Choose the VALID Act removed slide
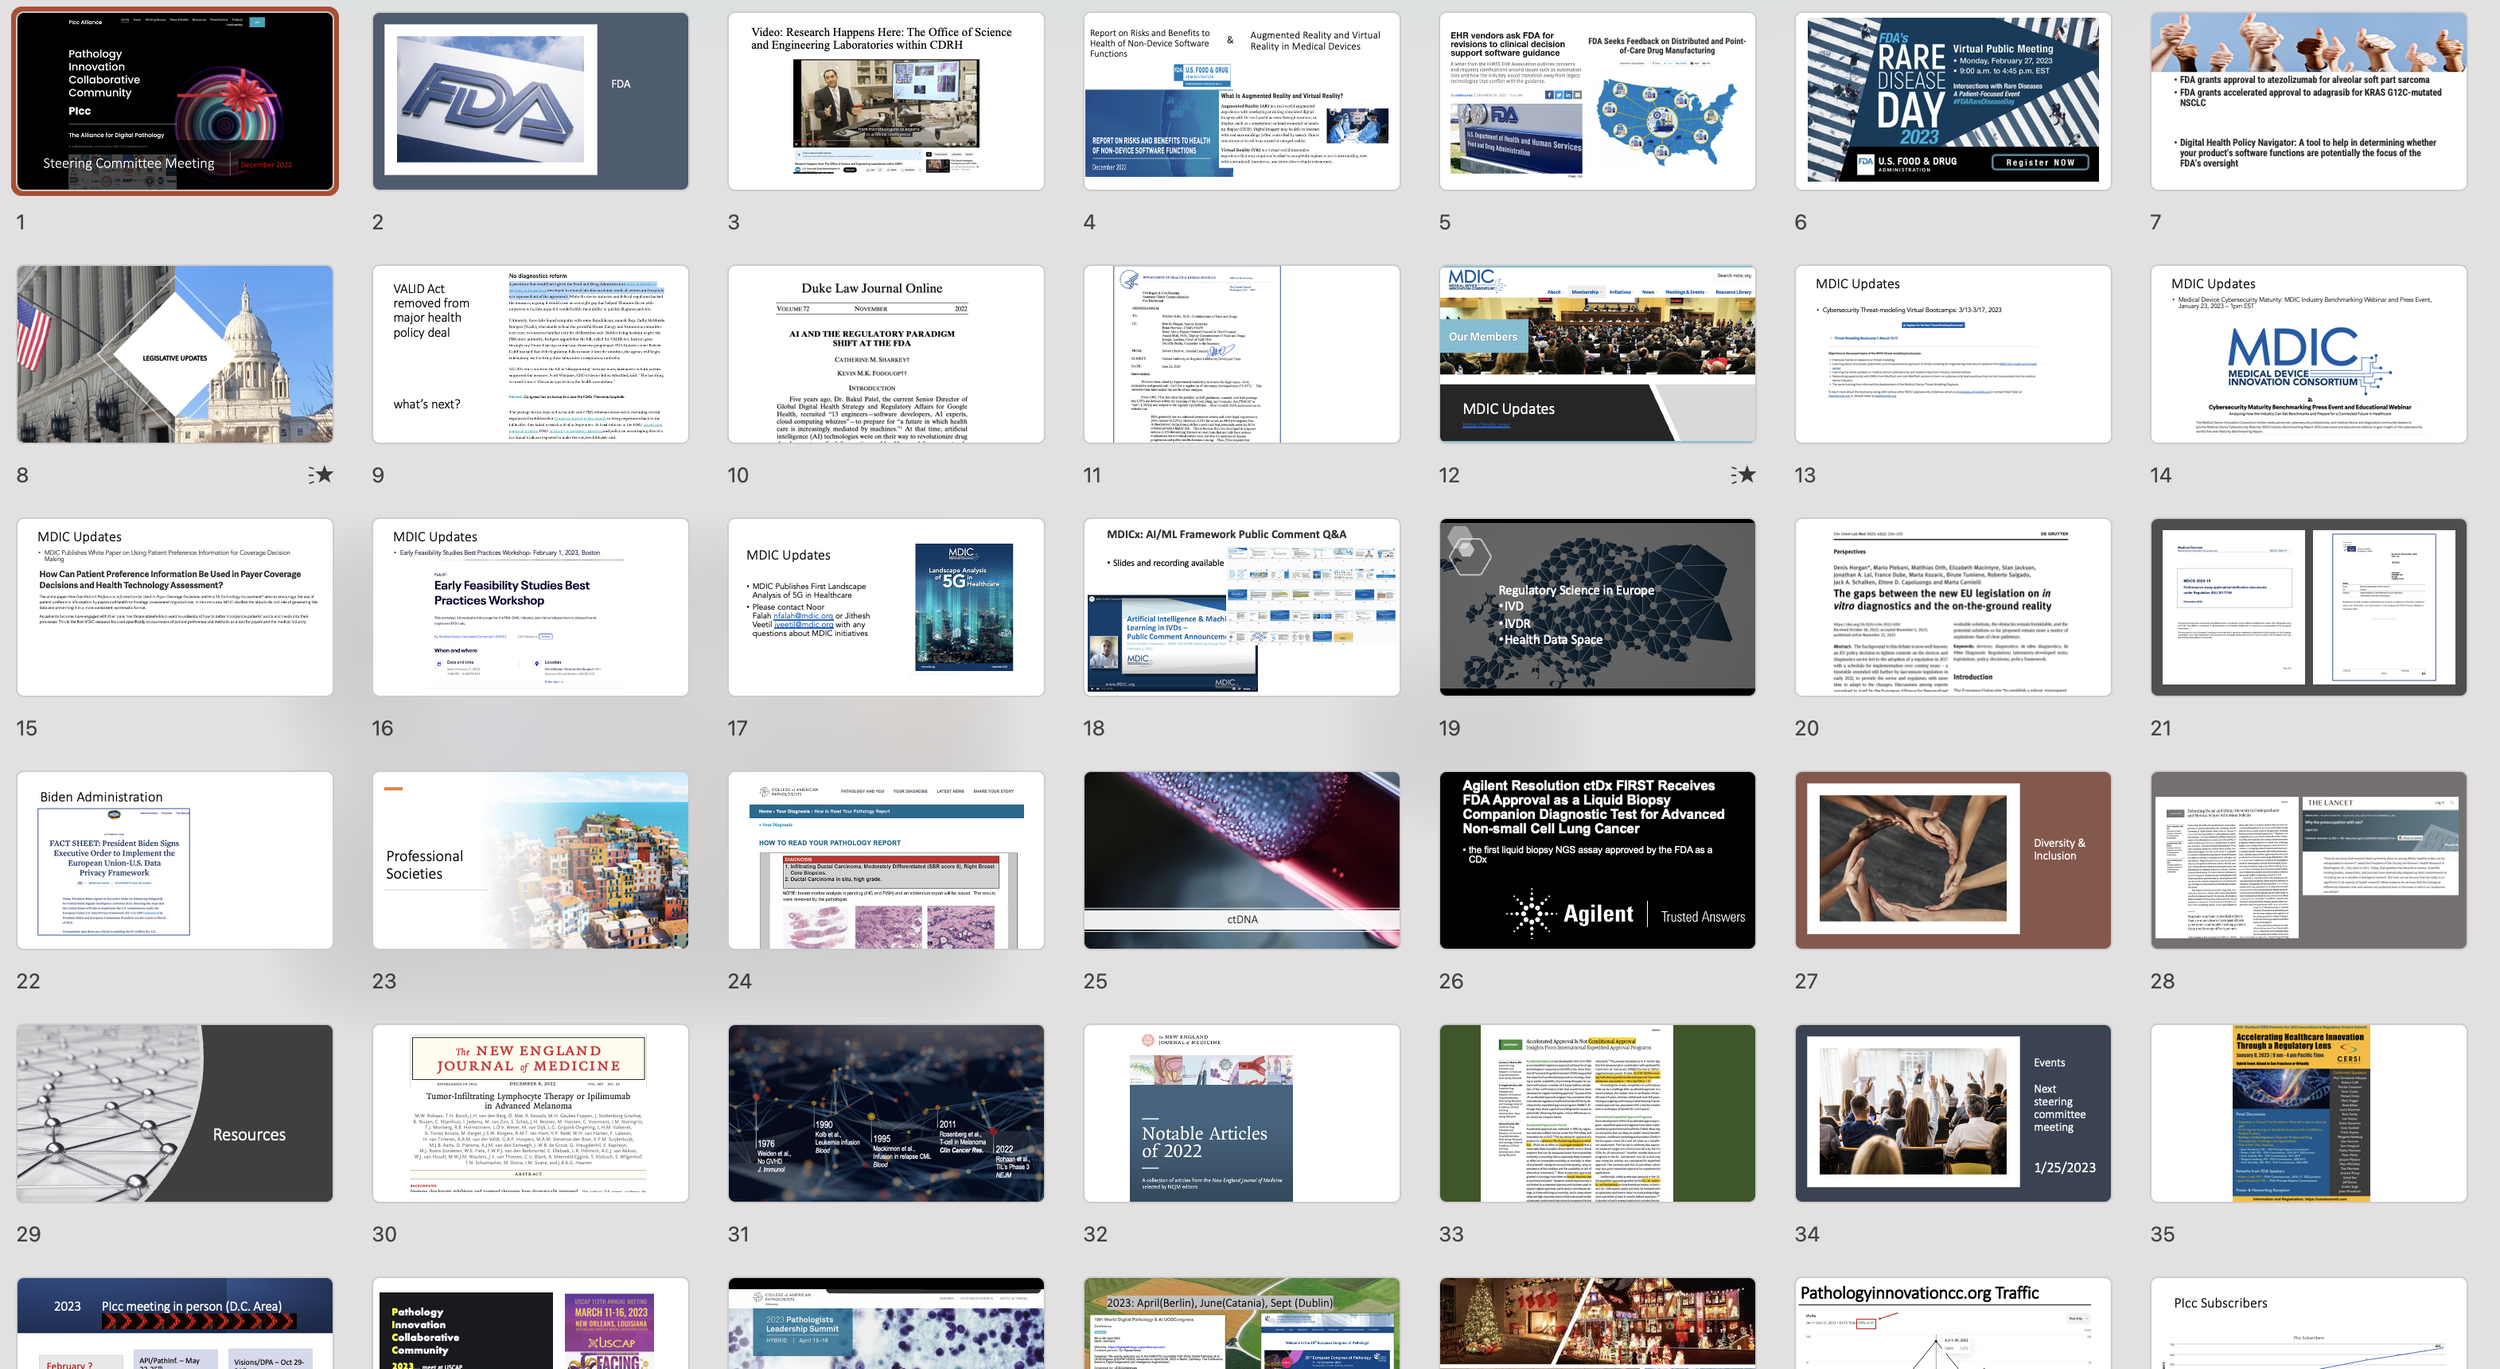 point(530,354)
